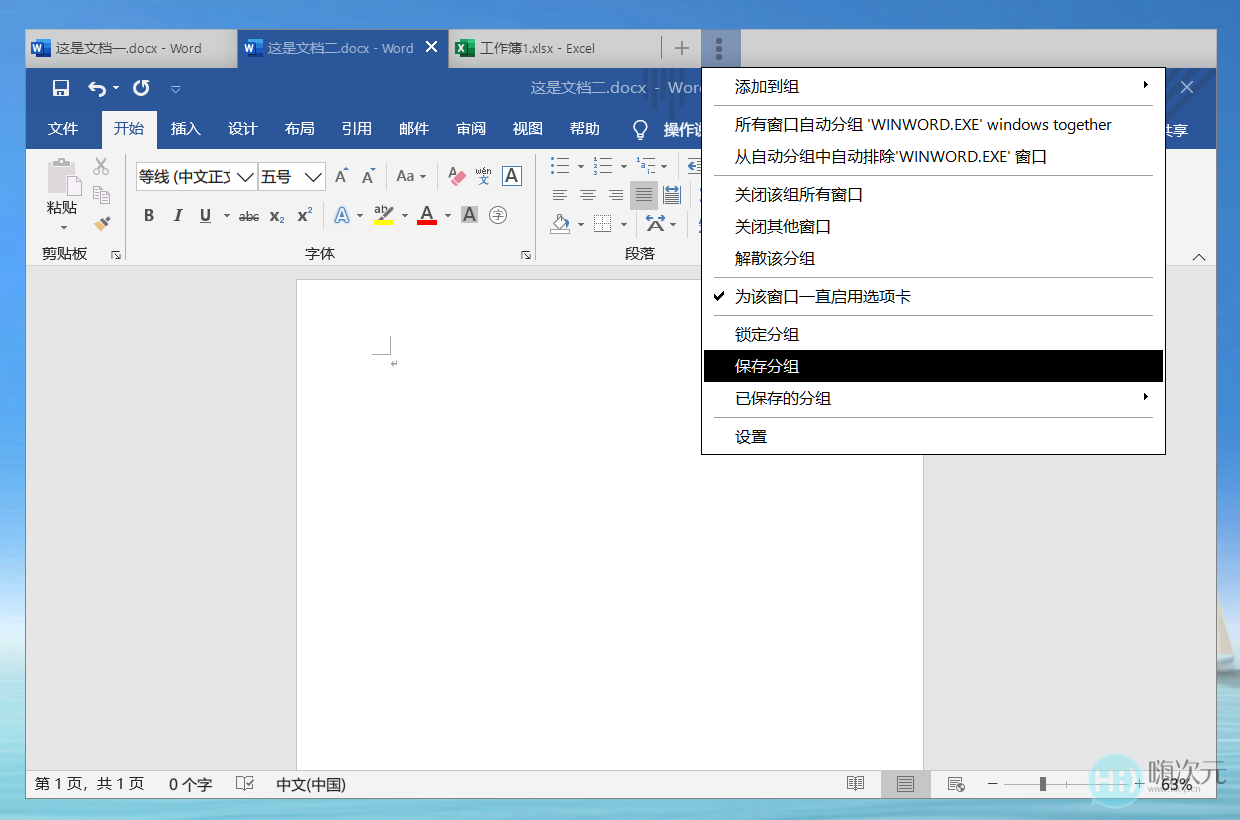Switch to the 插入 ribbon tab
1240x820 pixels.
click(186, 128)
